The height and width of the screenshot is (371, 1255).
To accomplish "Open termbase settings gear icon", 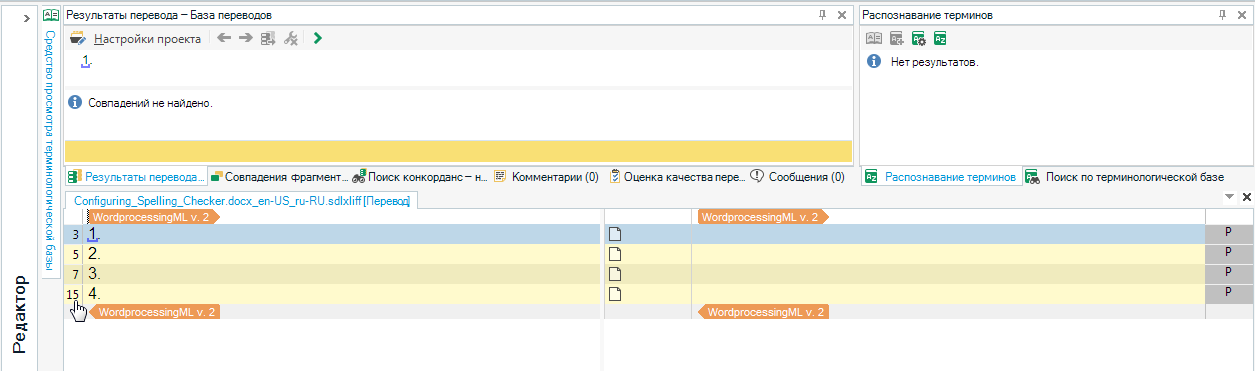I will click(918, 39).
